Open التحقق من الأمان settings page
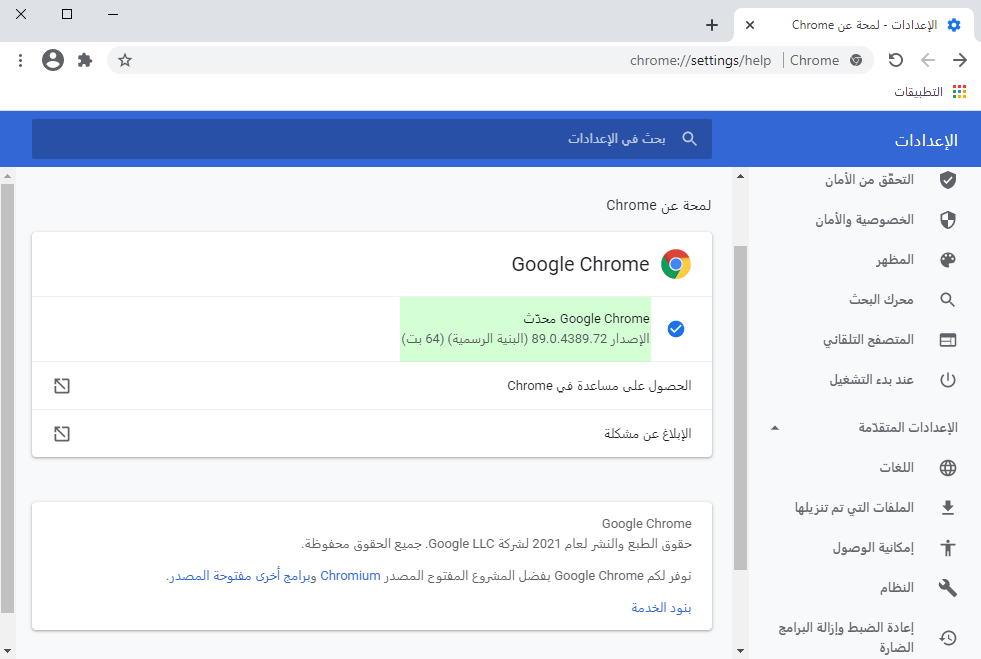 [x=870, y=180]
